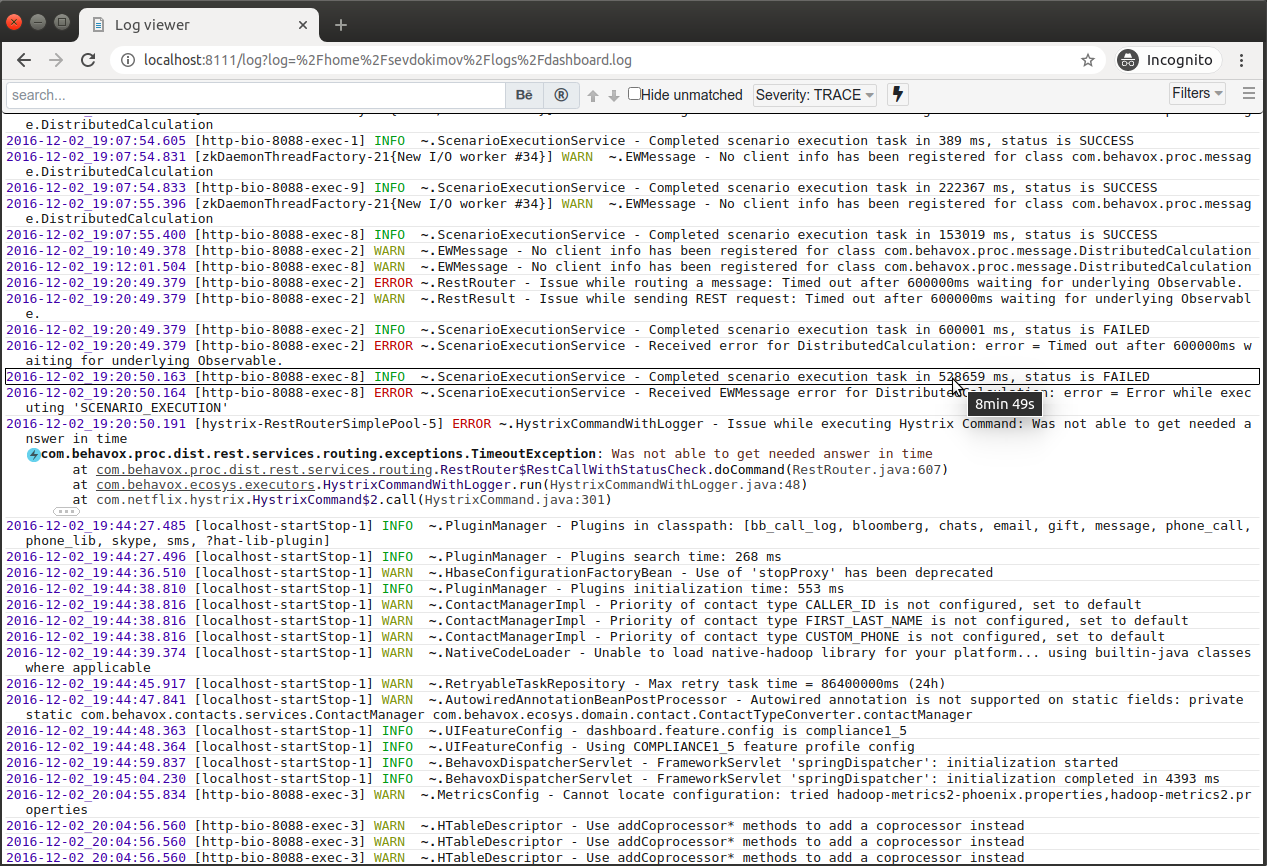
Task: Jump to previous match with up arrow
Action: click(x=592, y=95)
